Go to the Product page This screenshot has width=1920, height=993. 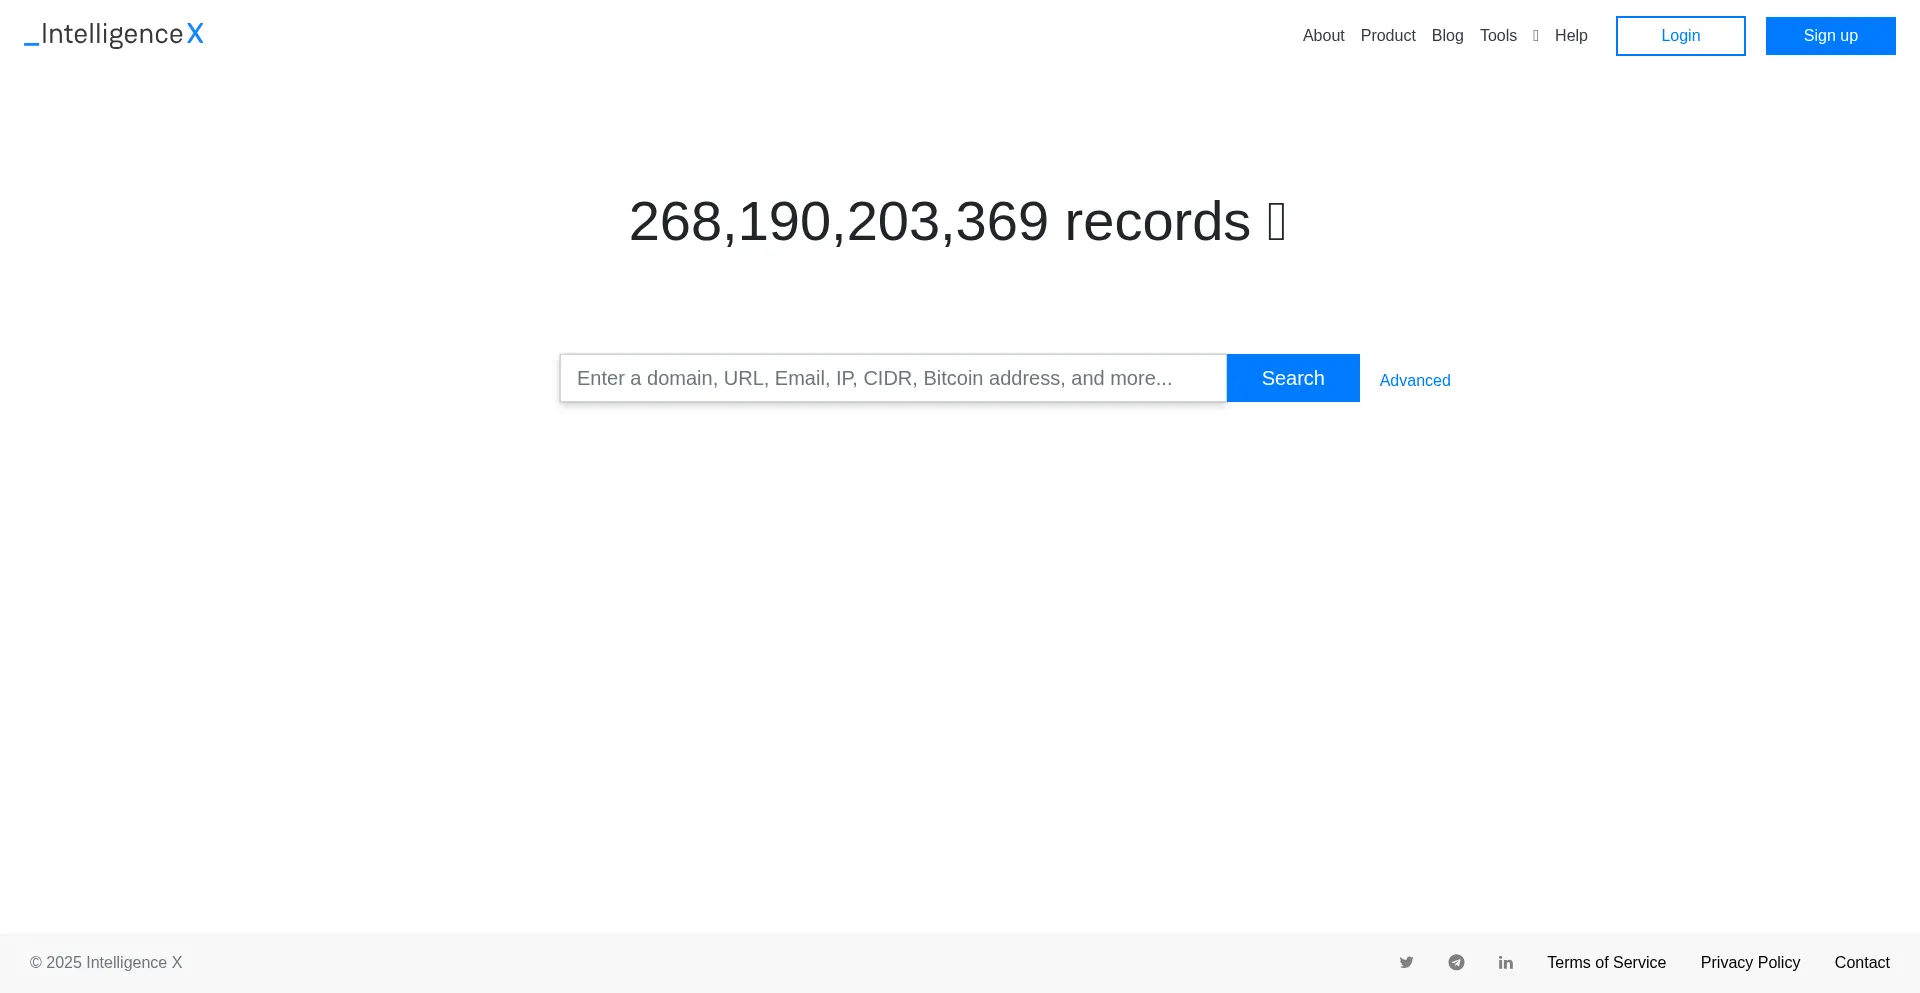1388,36
